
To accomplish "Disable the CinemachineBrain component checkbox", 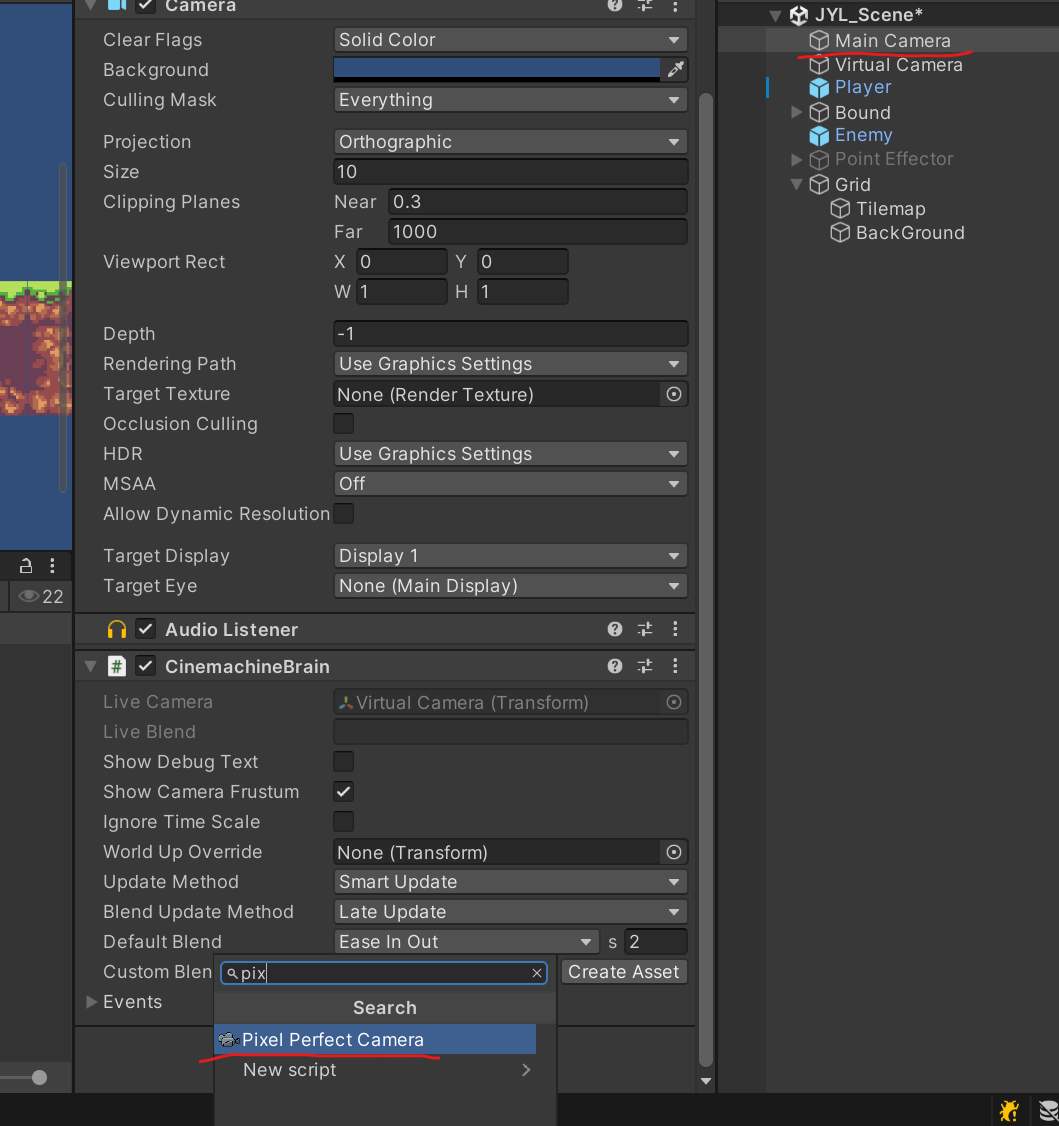I will [x=145, y=666].
